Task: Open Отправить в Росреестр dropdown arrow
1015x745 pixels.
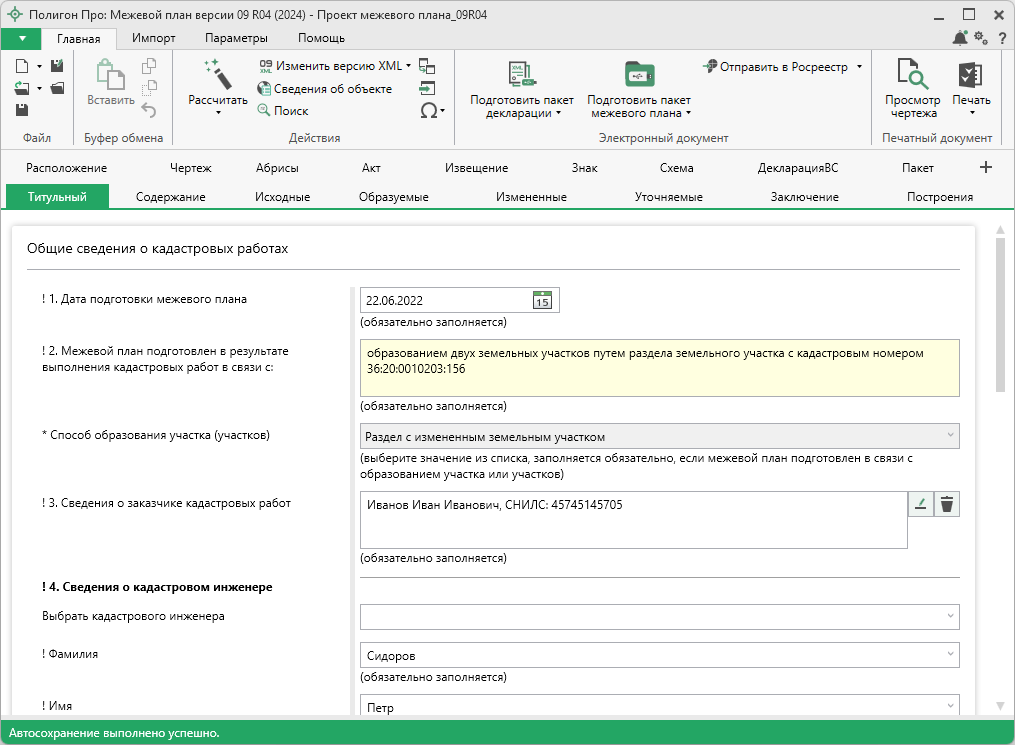Action: tap(859, 67)
